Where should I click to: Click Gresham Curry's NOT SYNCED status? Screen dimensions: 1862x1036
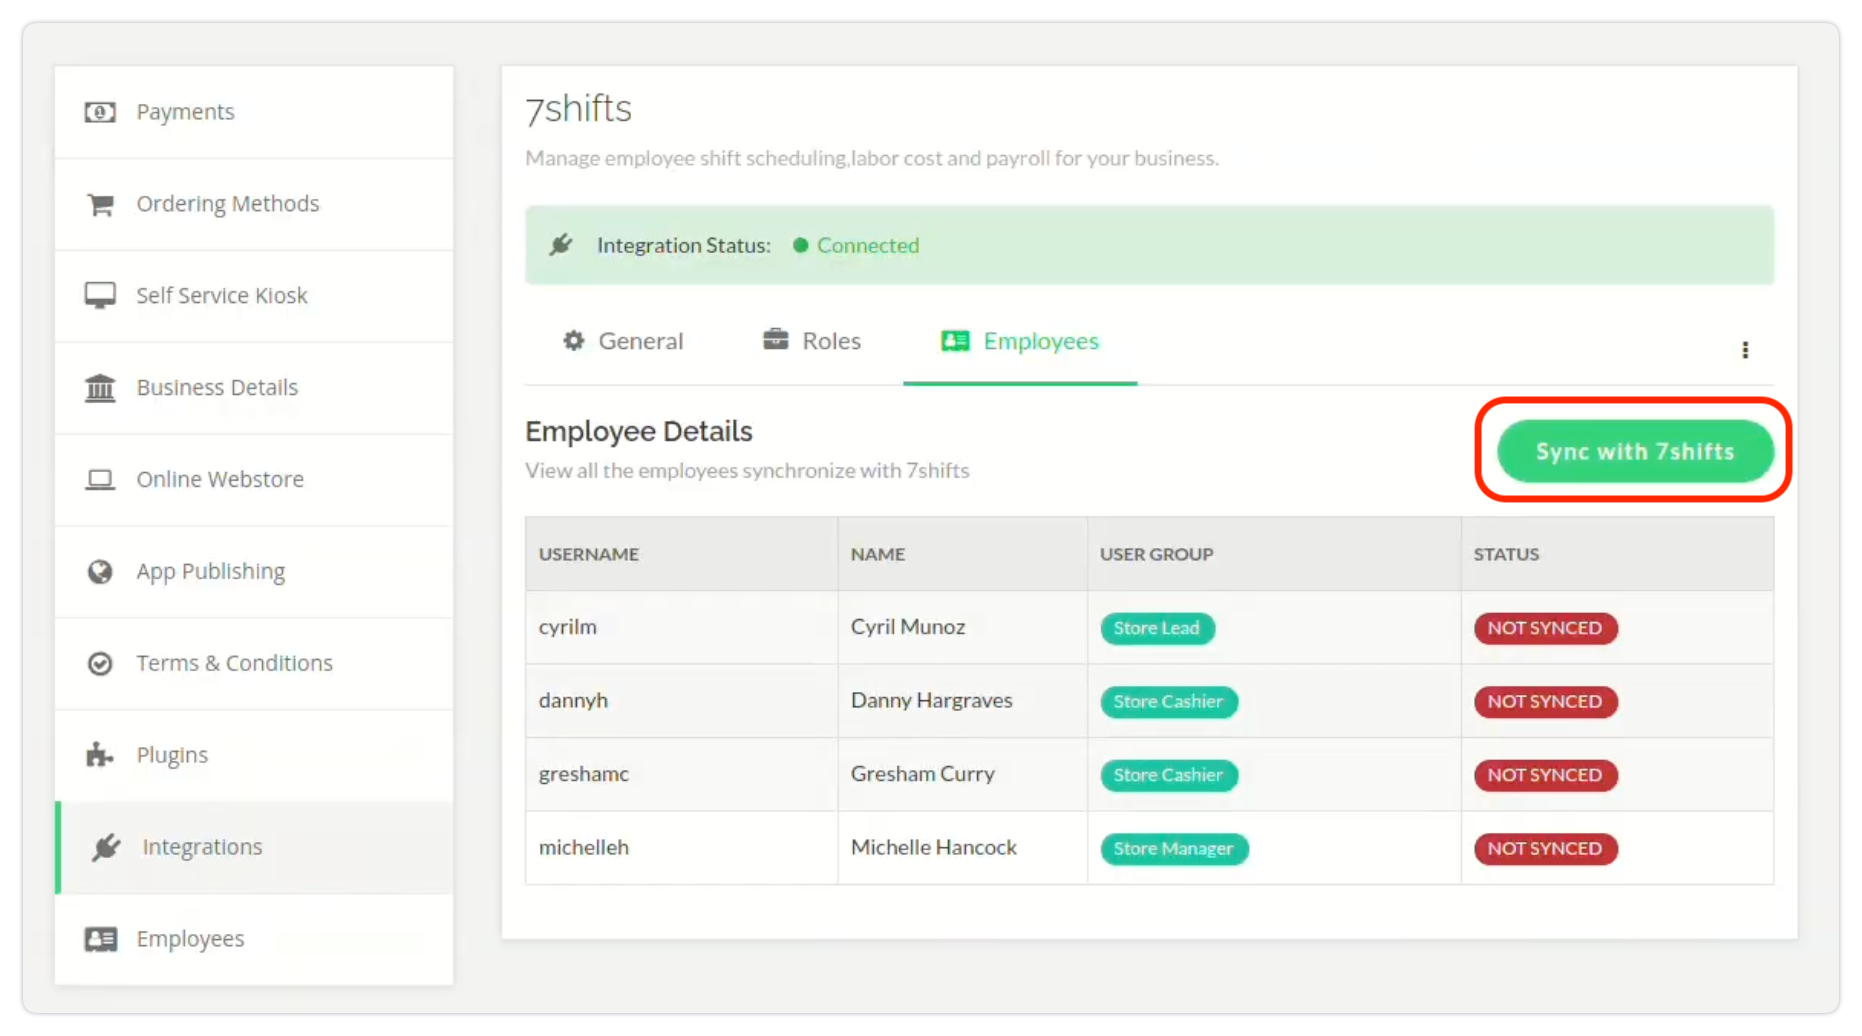coord(1545,775)
